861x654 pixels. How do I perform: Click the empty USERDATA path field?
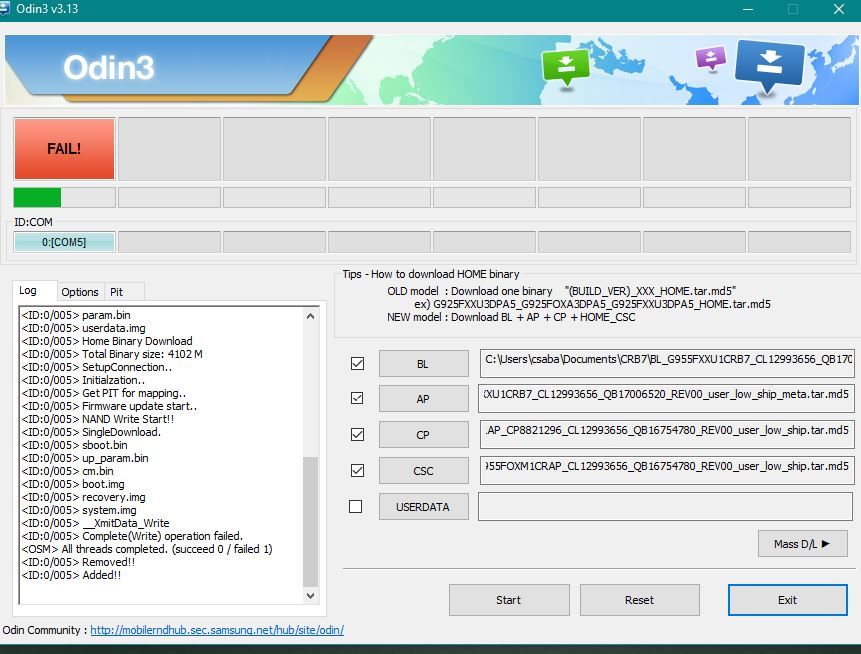(666, 506)
